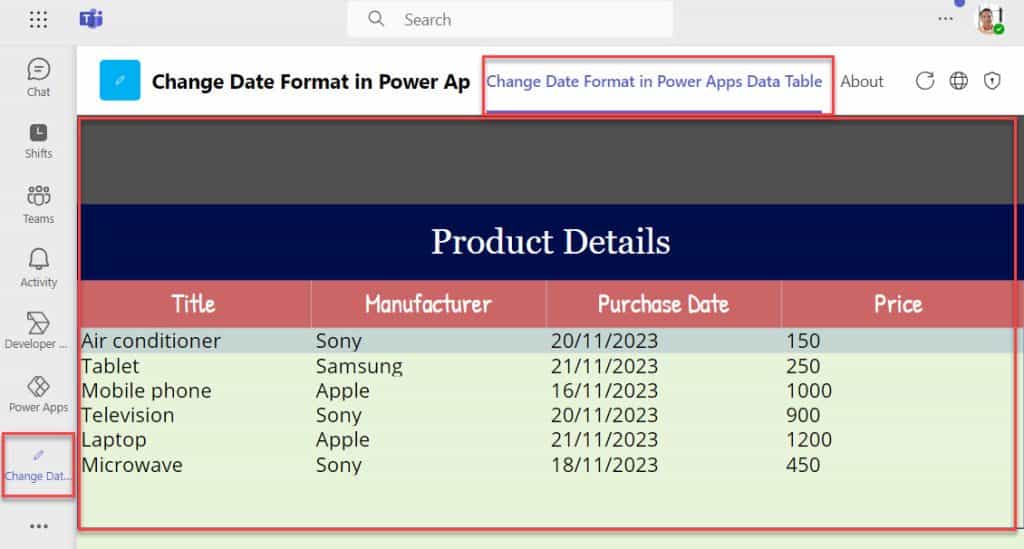Click the Product Details heading
Screen dimensions: 1024x549
[551, 242]
